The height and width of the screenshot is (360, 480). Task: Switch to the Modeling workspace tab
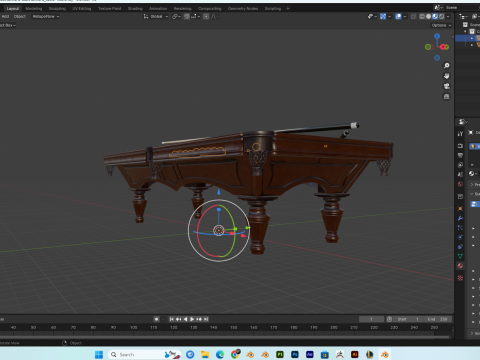click(x=34, y=9)
